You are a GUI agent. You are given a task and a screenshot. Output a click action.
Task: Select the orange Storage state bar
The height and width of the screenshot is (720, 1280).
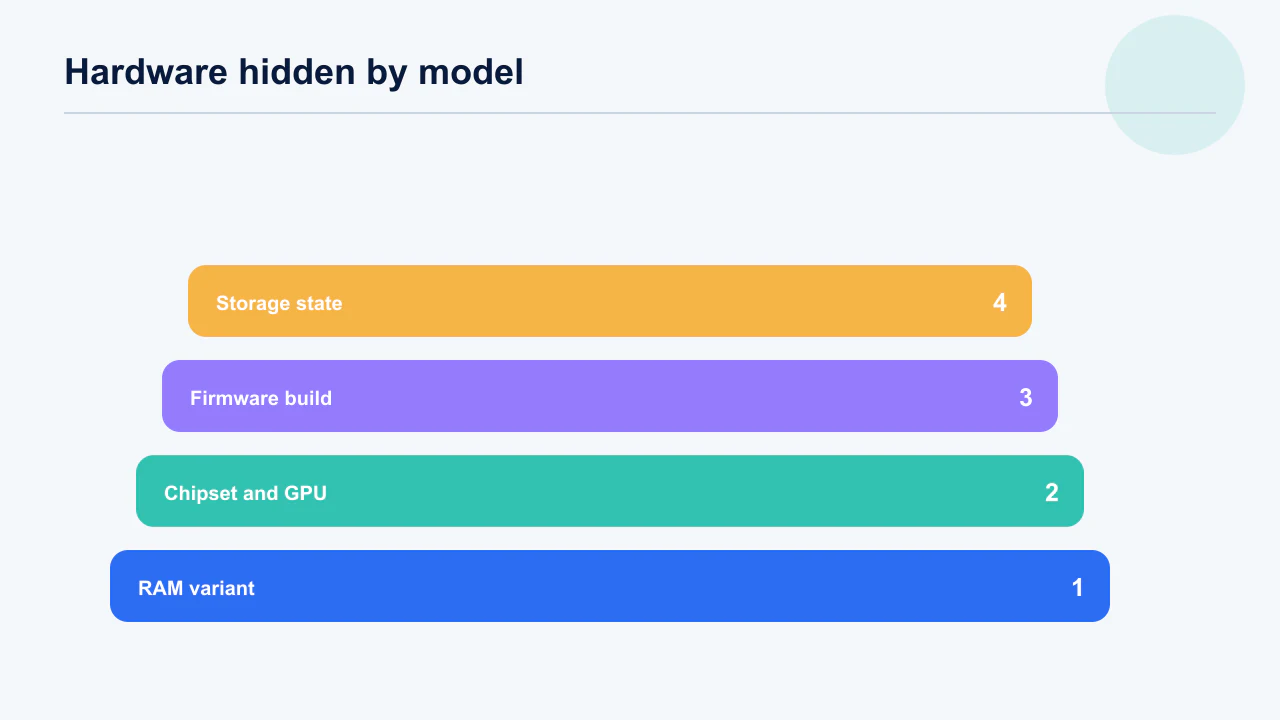click(x=610, y=301)
